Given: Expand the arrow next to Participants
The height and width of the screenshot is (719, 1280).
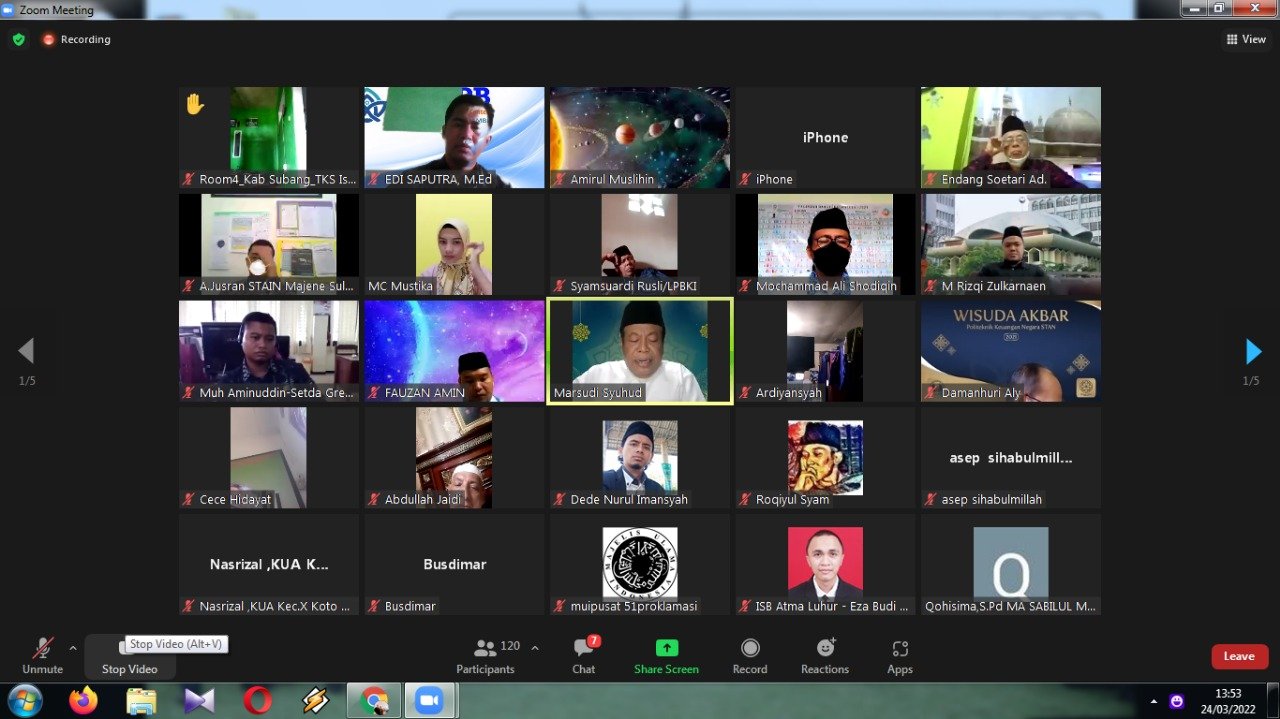Looking at the screenshot, I should (534, 648).
